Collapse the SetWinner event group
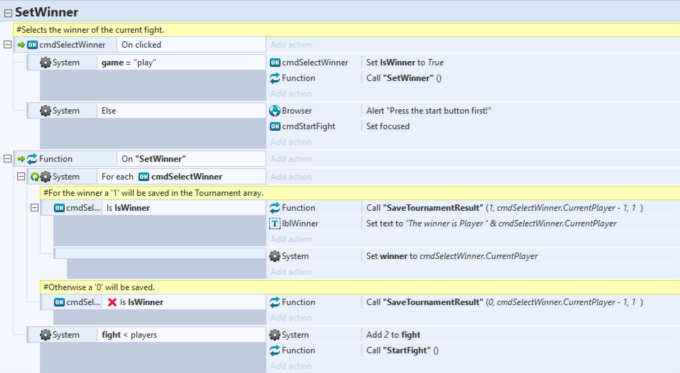Image resolution: width=680 pixels, height=373 pixels. tap(8, 13)
